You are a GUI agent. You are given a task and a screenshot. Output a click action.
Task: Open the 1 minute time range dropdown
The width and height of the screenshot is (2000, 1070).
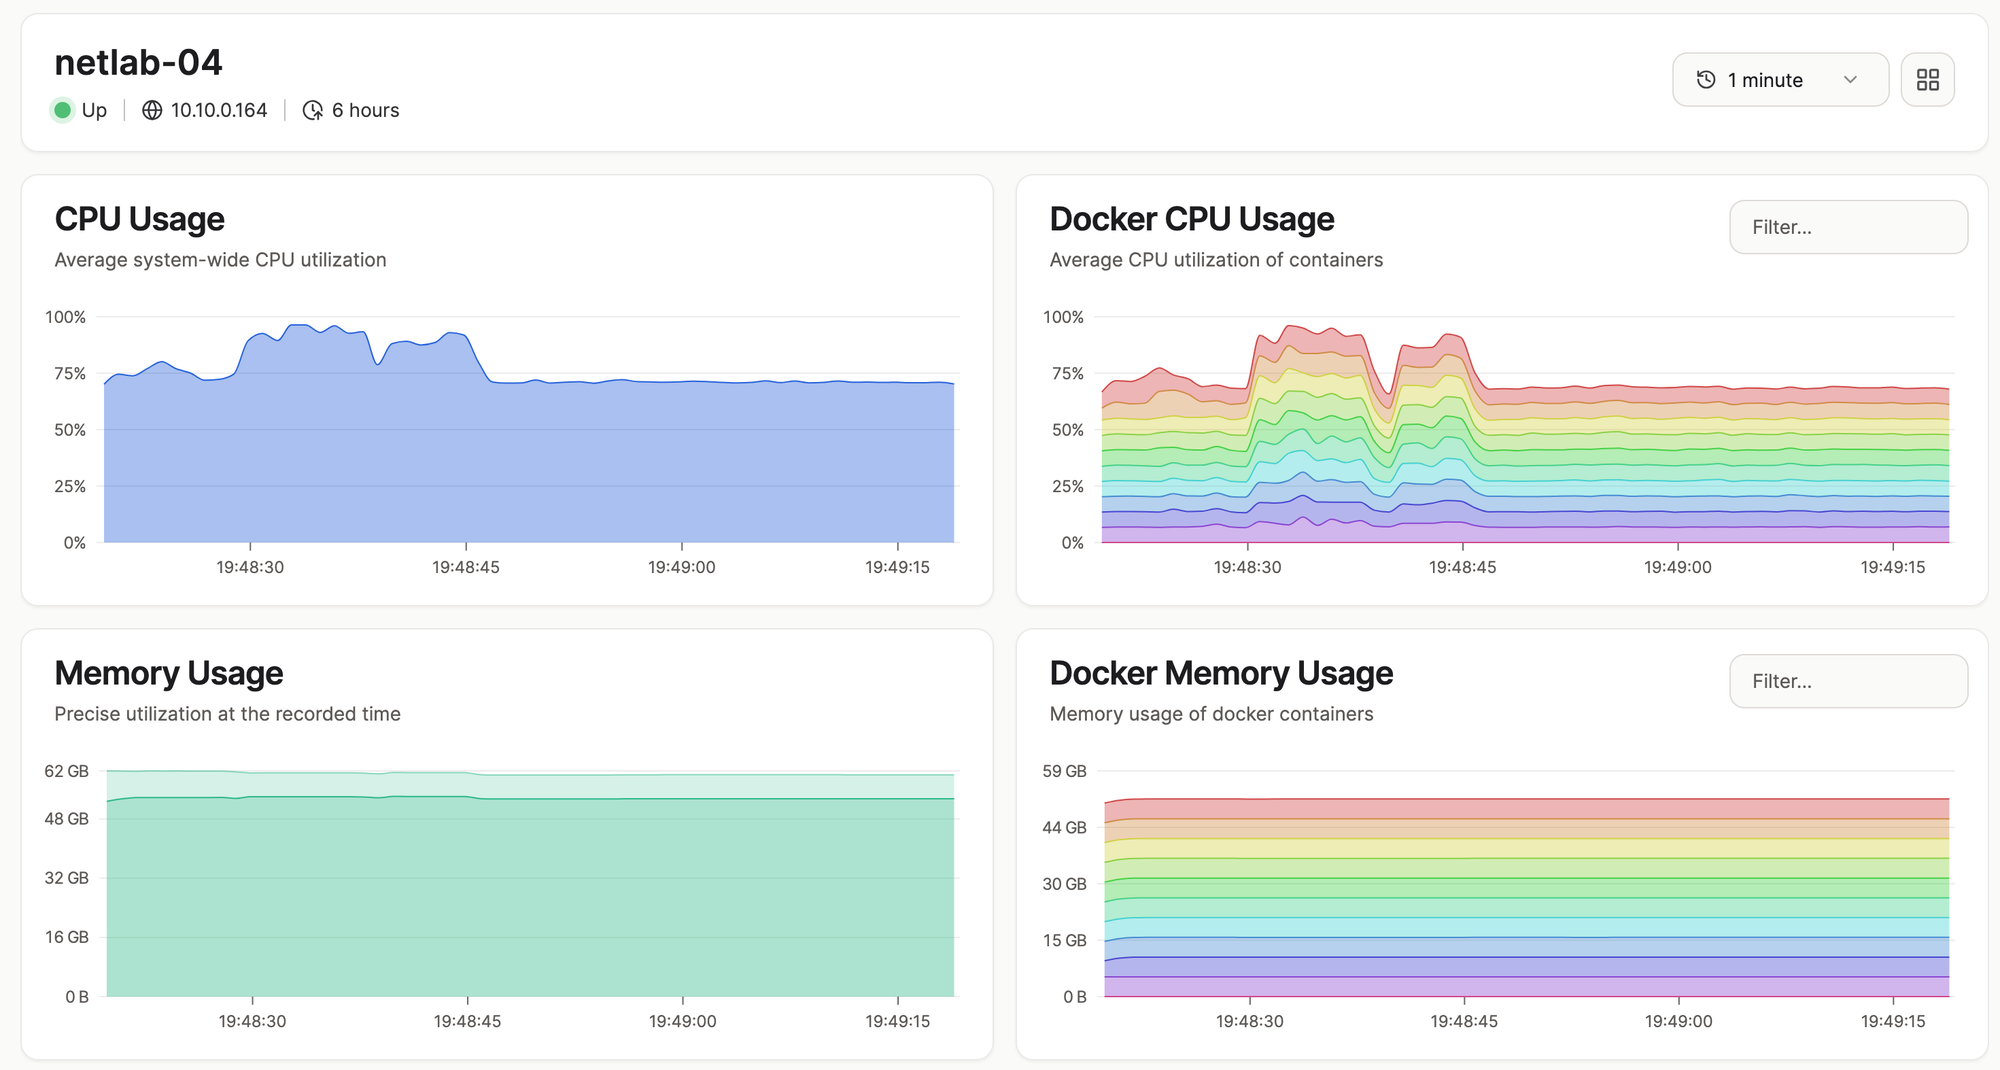[x=1780, y=80]
